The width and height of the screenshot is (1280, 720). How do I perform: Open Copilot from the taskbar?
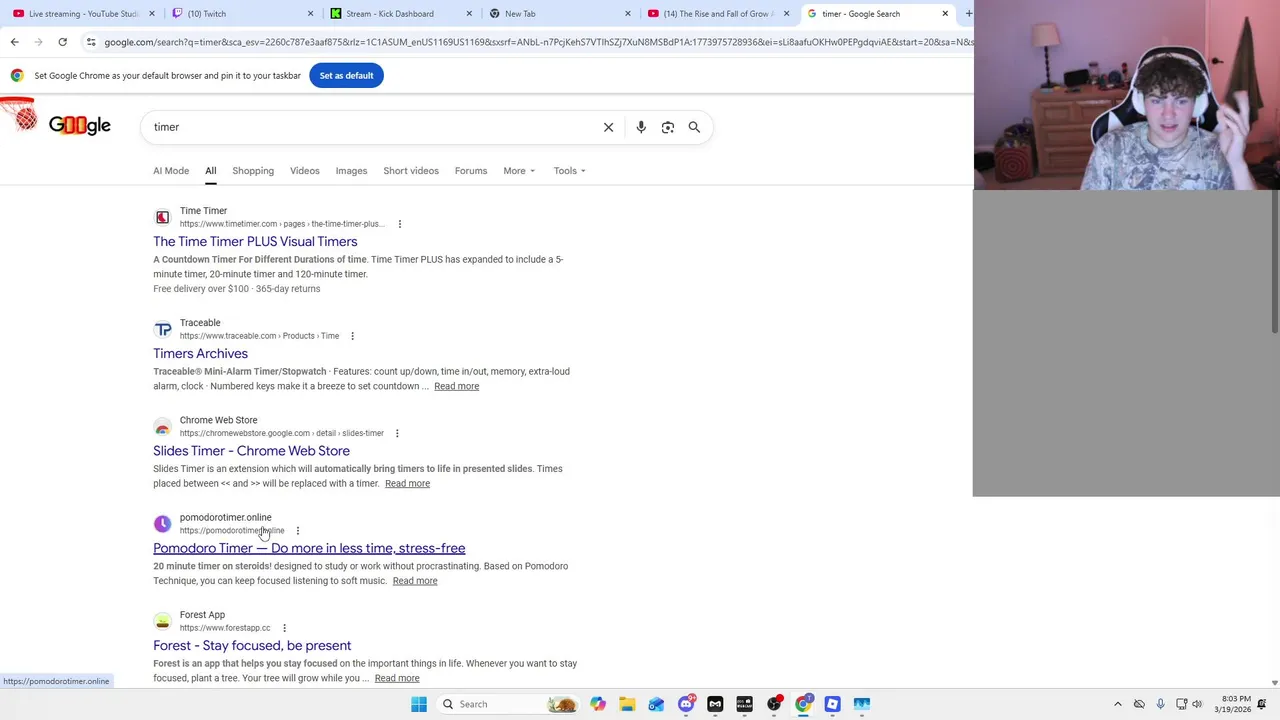coord(598,704)
